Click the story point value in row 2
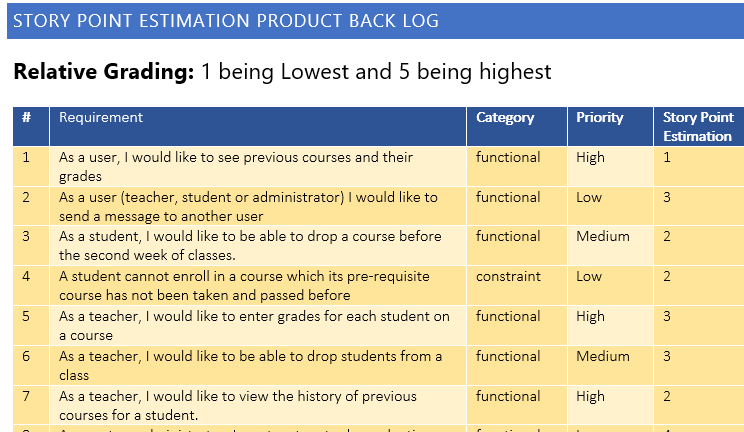 click(667, 197)
